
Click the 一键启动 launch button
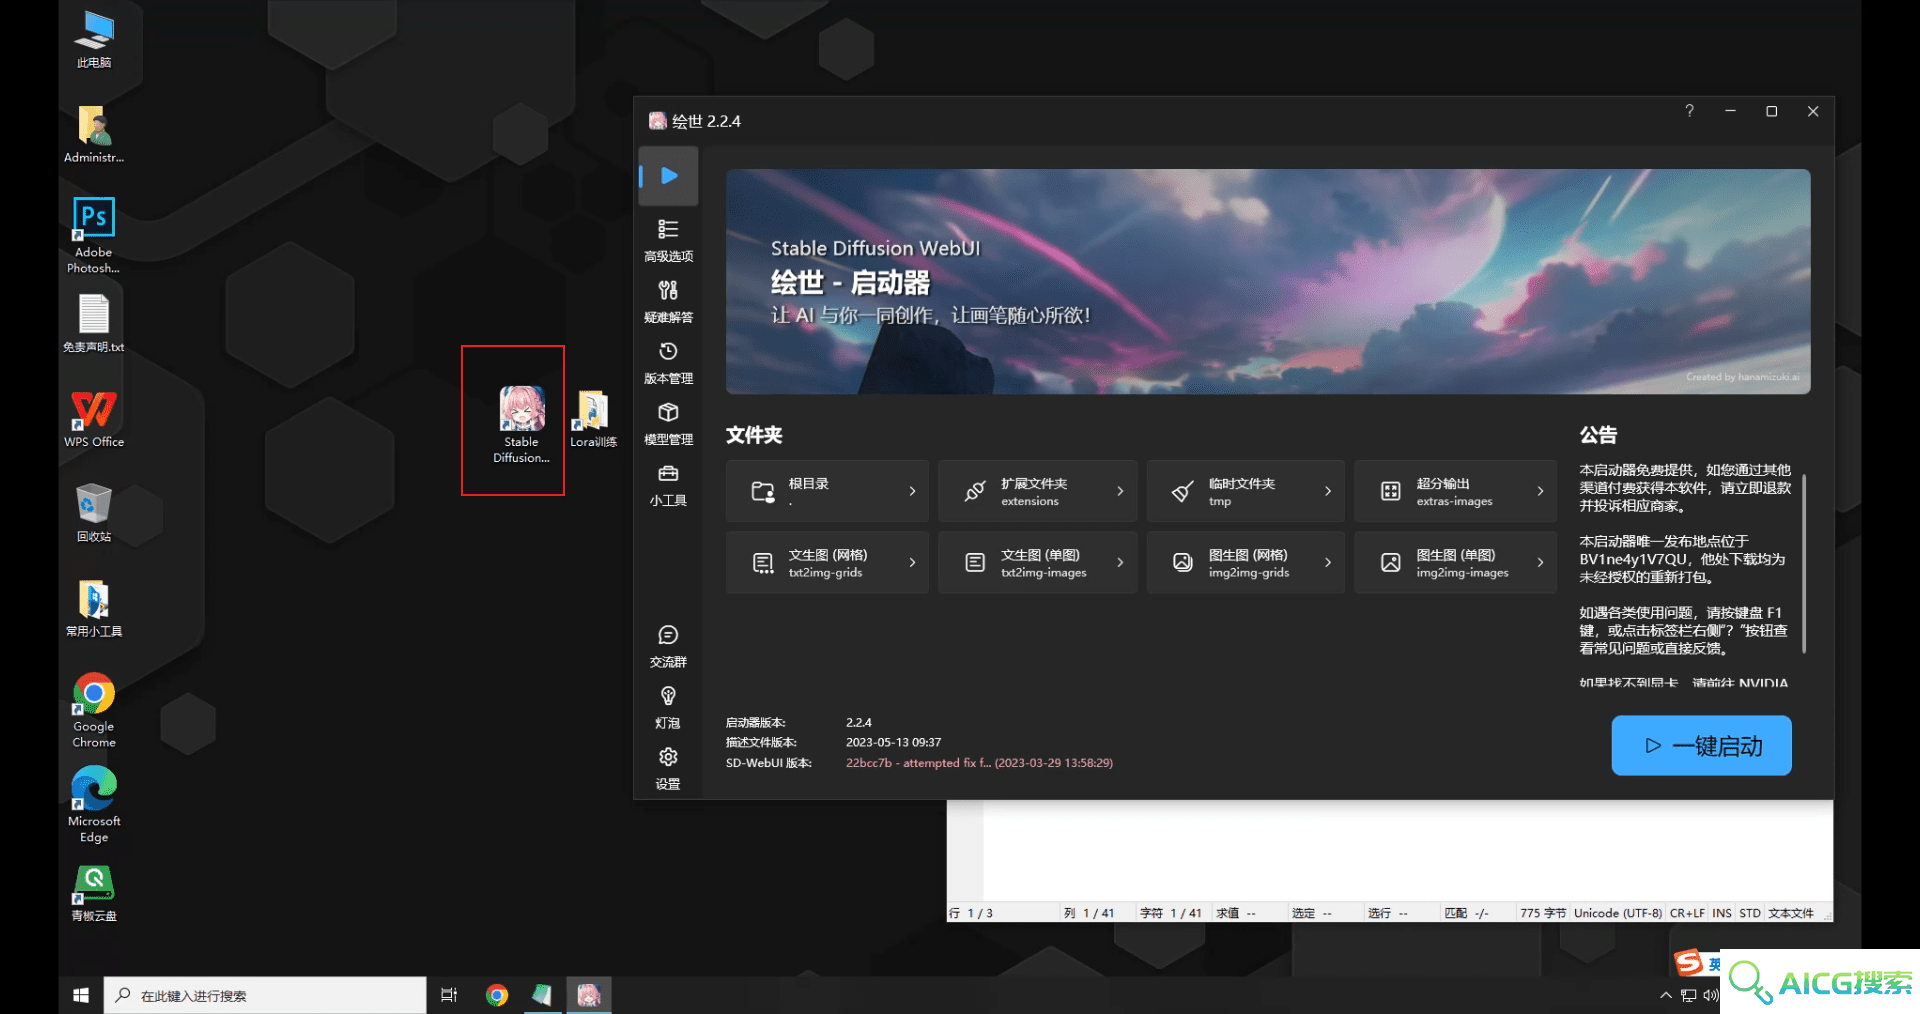coord(1701,745)
